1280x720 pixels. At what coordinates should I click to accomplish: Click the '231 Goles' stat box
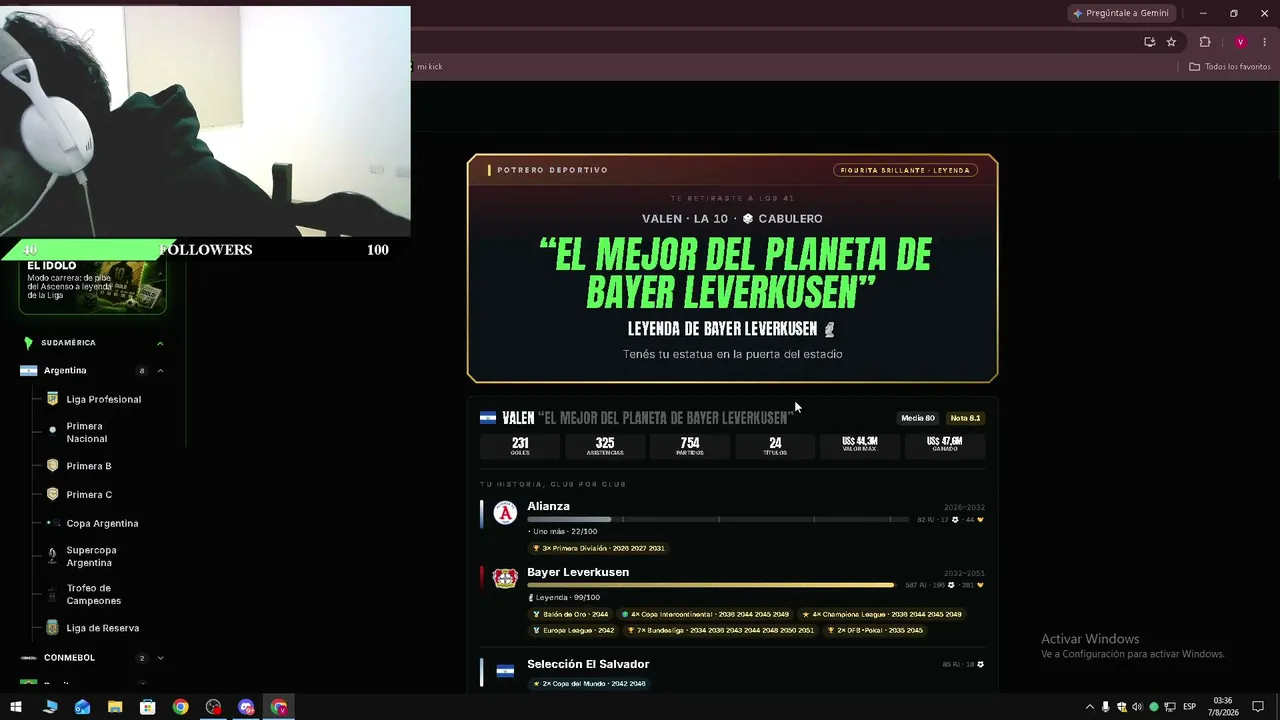520,446
